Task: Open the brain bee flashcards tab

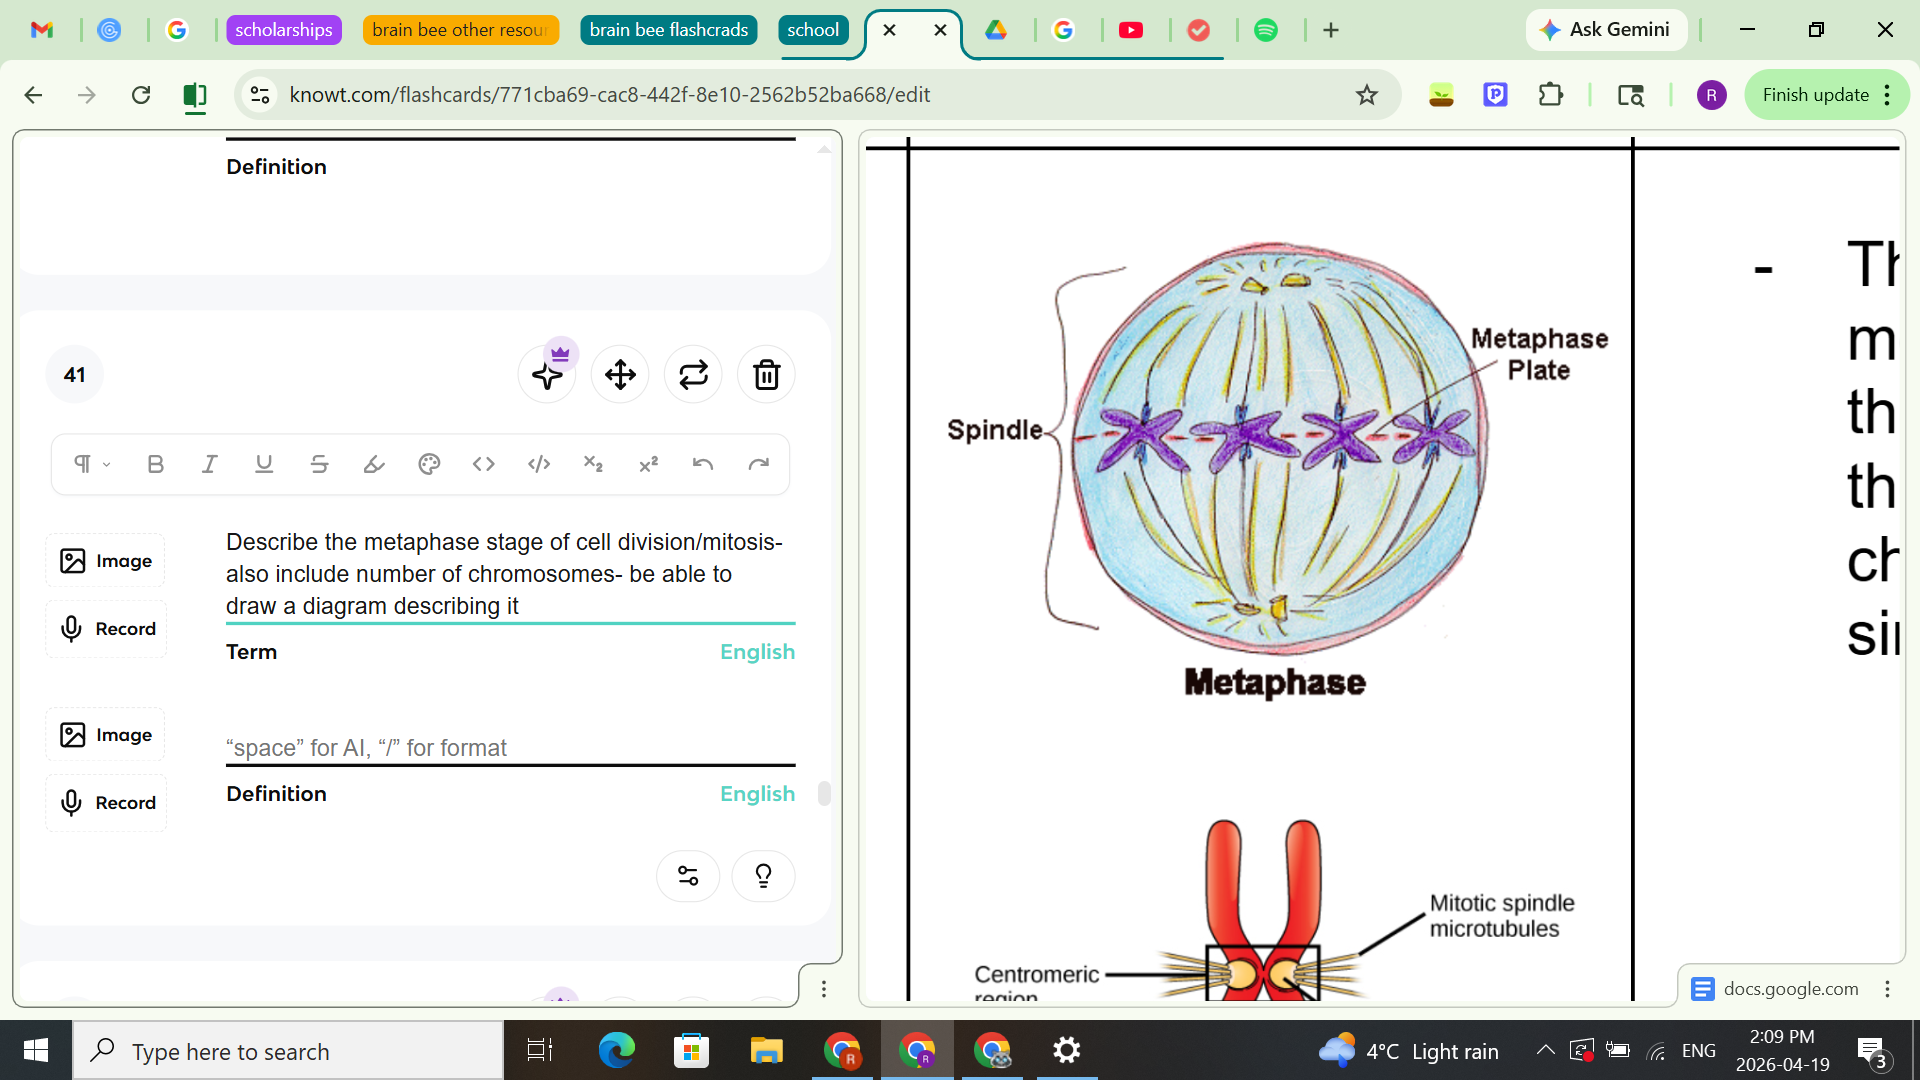Action: (x=668, y=30)
